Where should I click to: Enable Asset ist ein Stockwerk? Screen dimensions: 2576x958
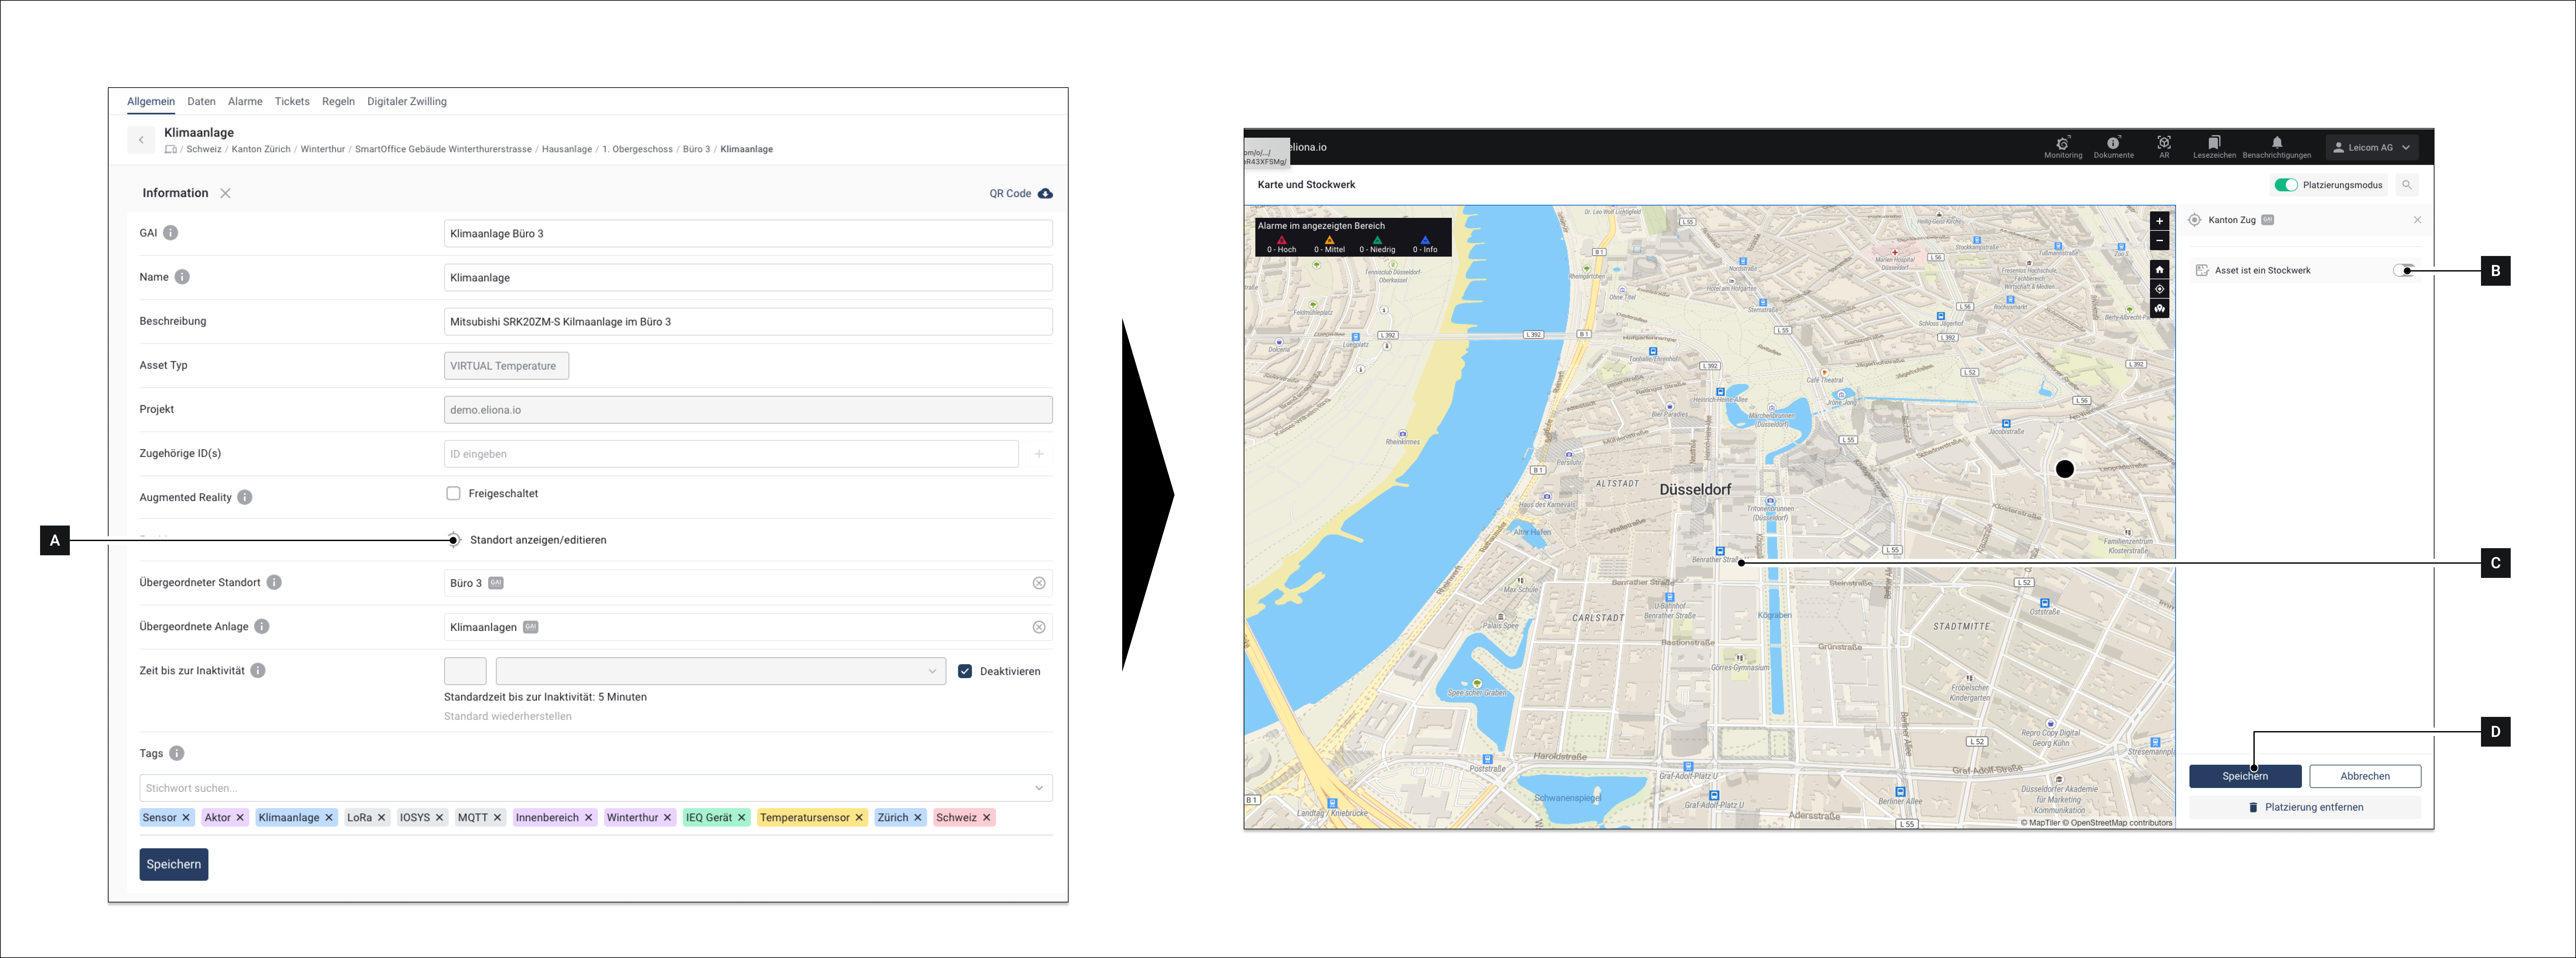[x=2404, y=270]
